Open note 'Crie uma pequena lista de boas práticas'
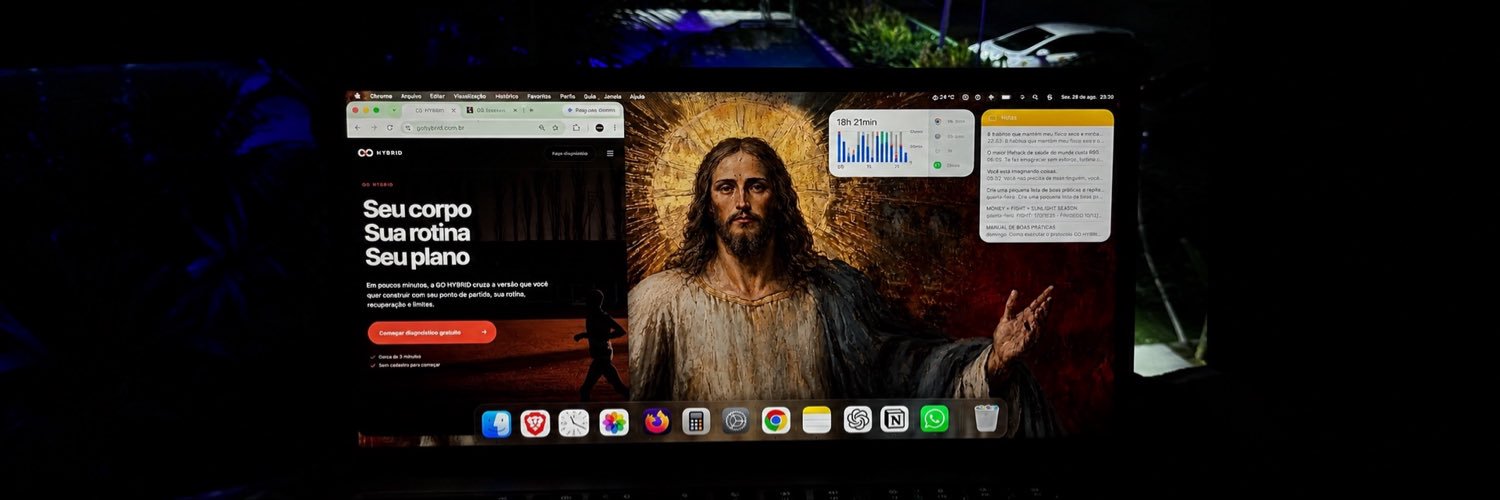This screenshot has height=500, width=1500. tap(1044, 193)
